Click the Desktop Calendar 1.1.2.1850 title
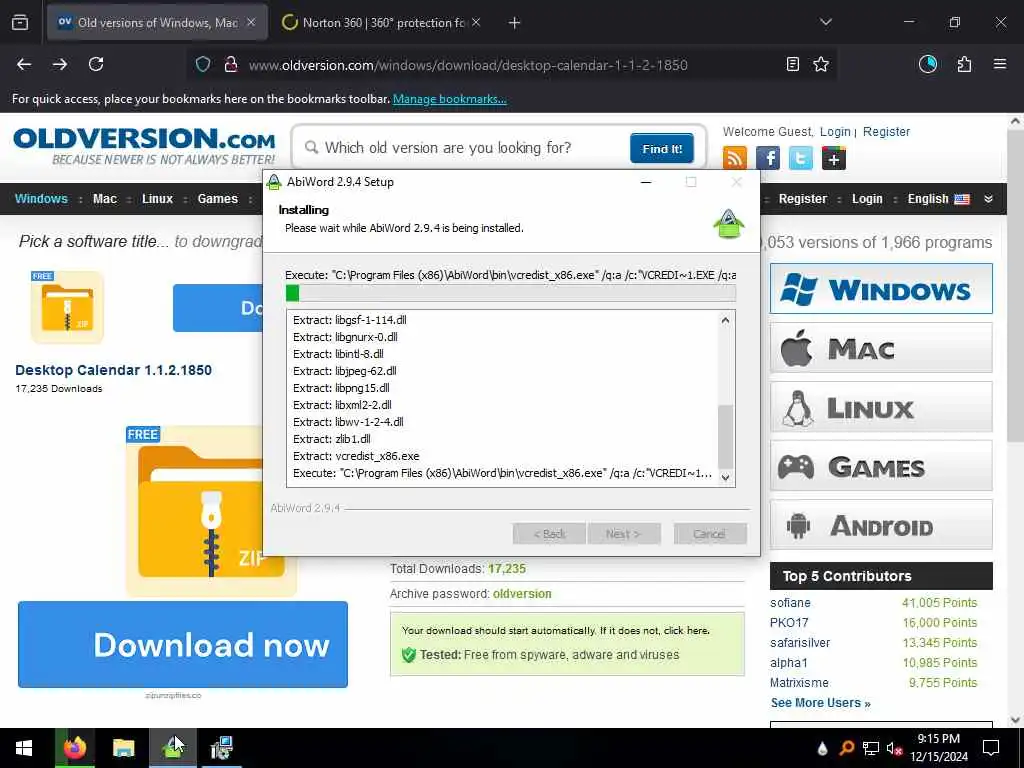Viewport: 1024px width, 768px height. (x=114, y=370)
